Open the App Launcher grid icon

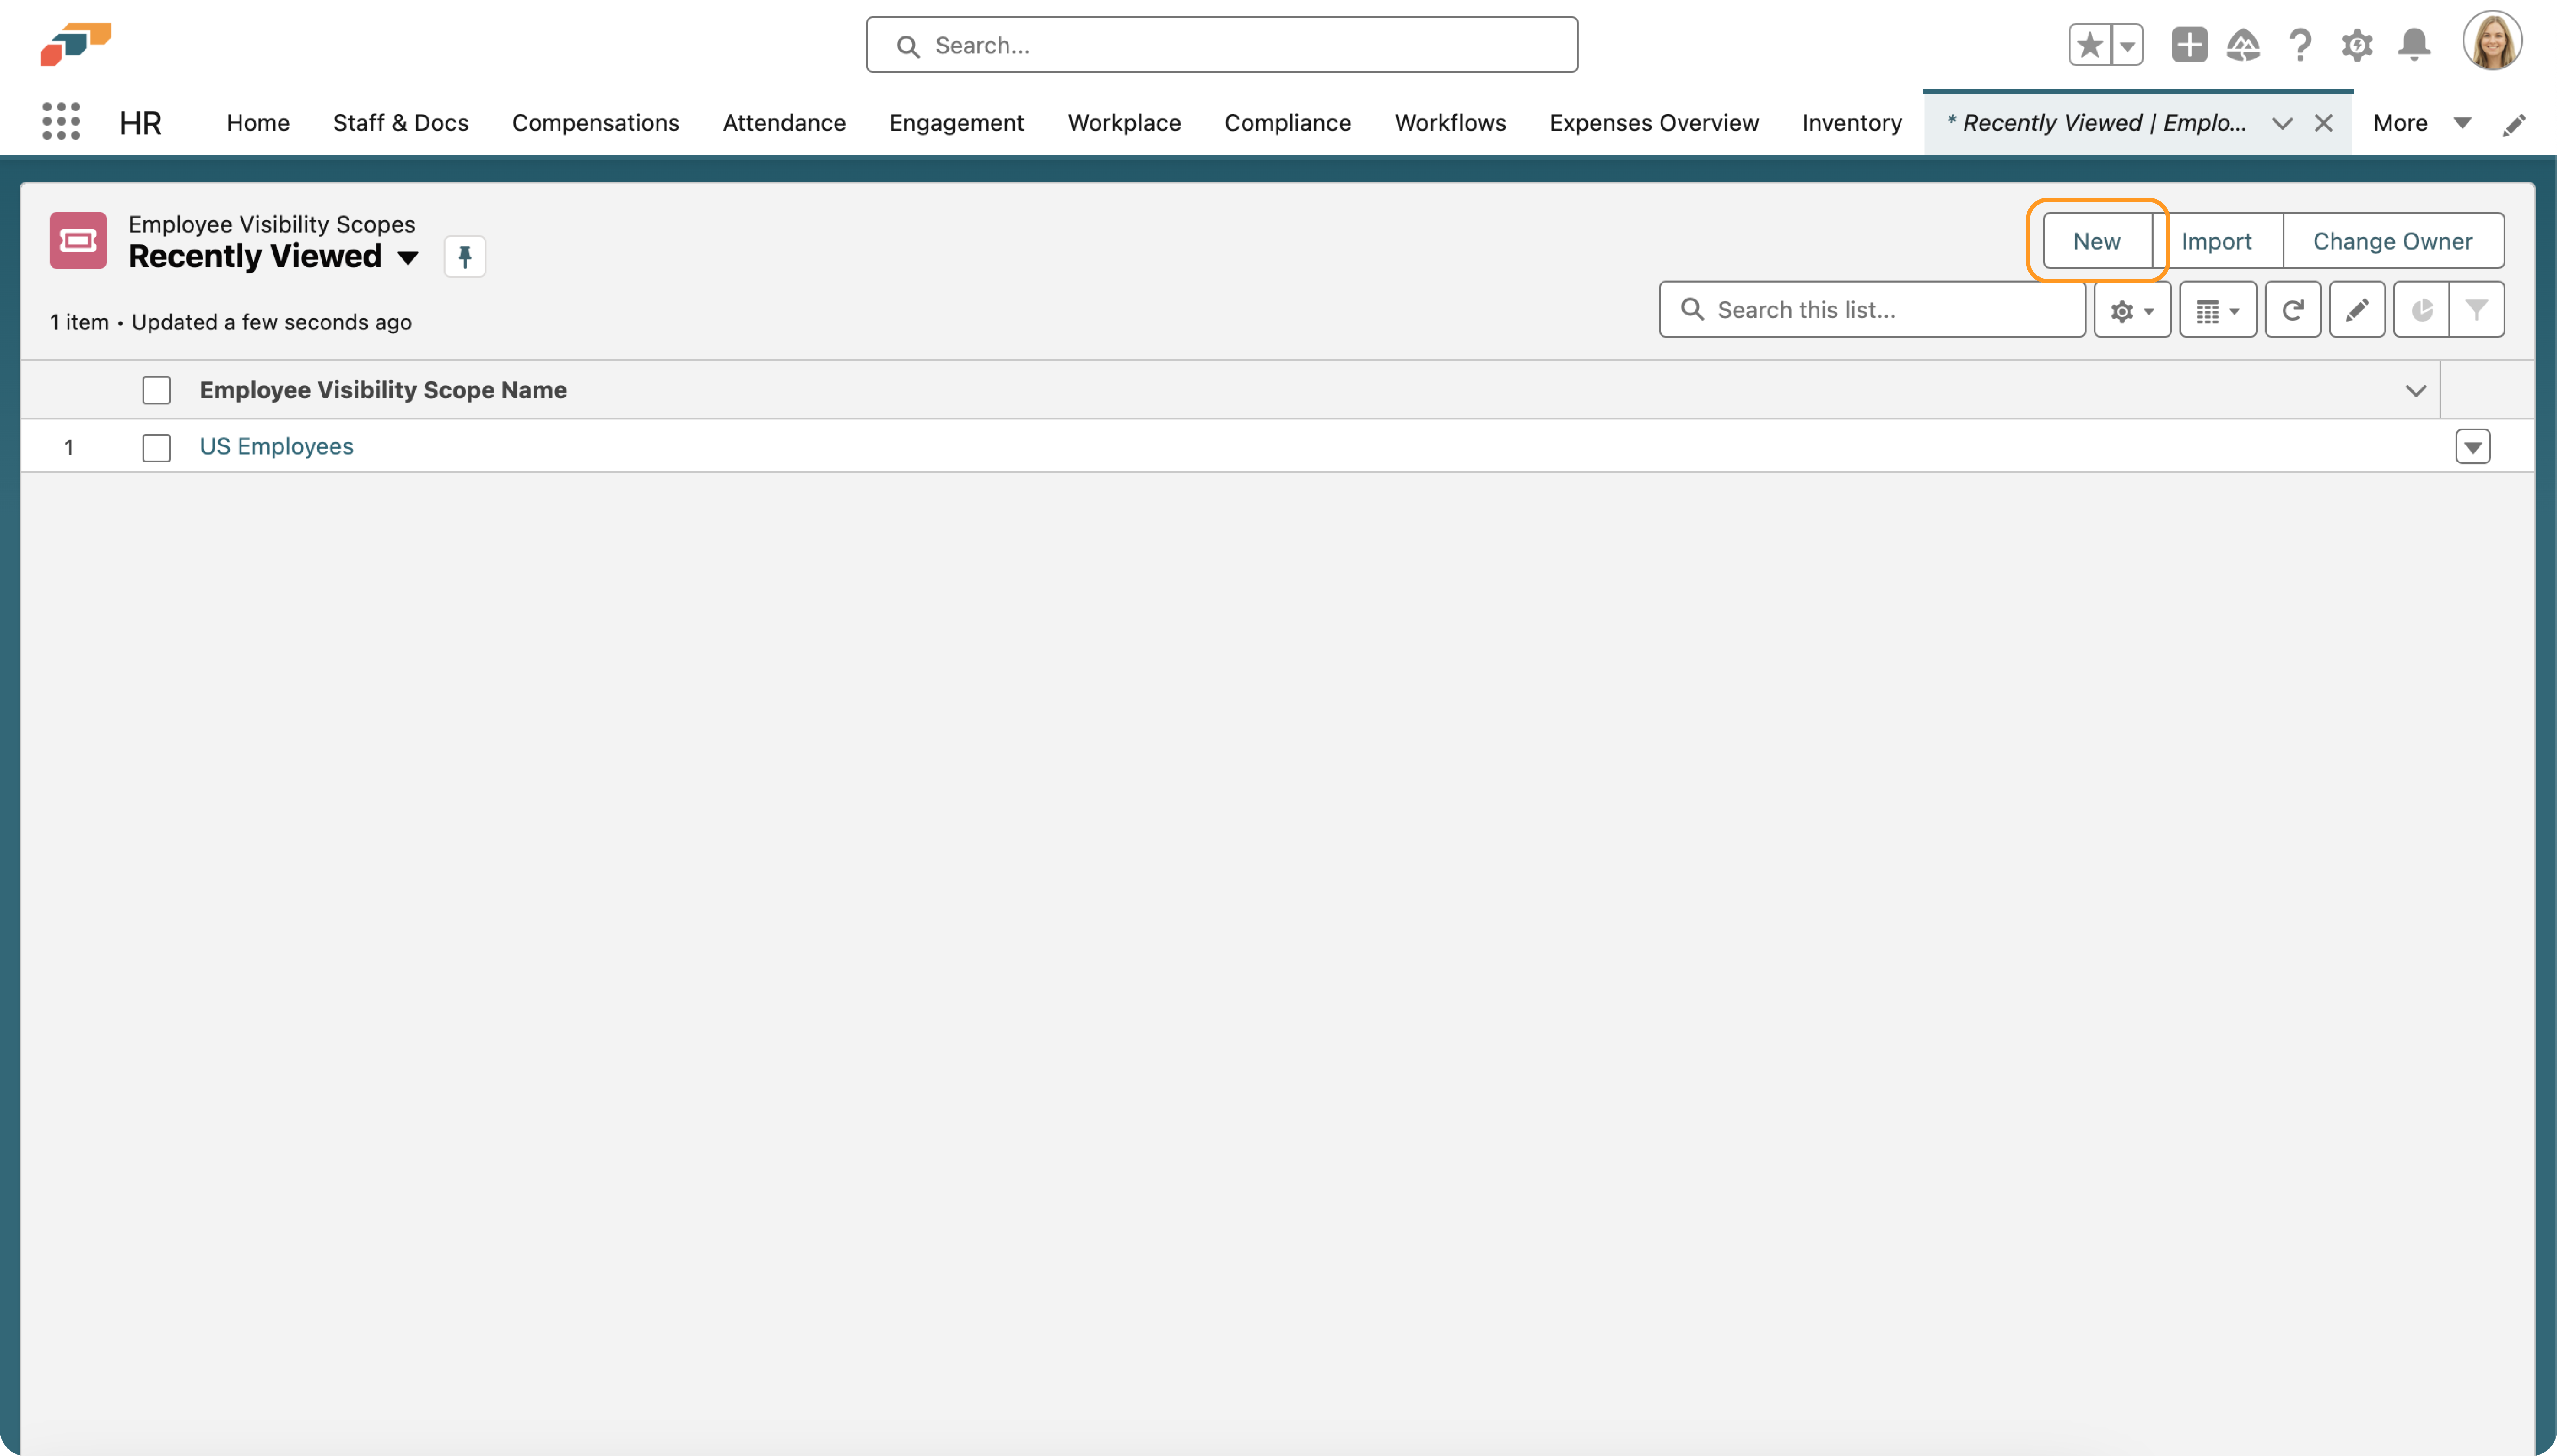pyautogui.click(x=61, y=122)
